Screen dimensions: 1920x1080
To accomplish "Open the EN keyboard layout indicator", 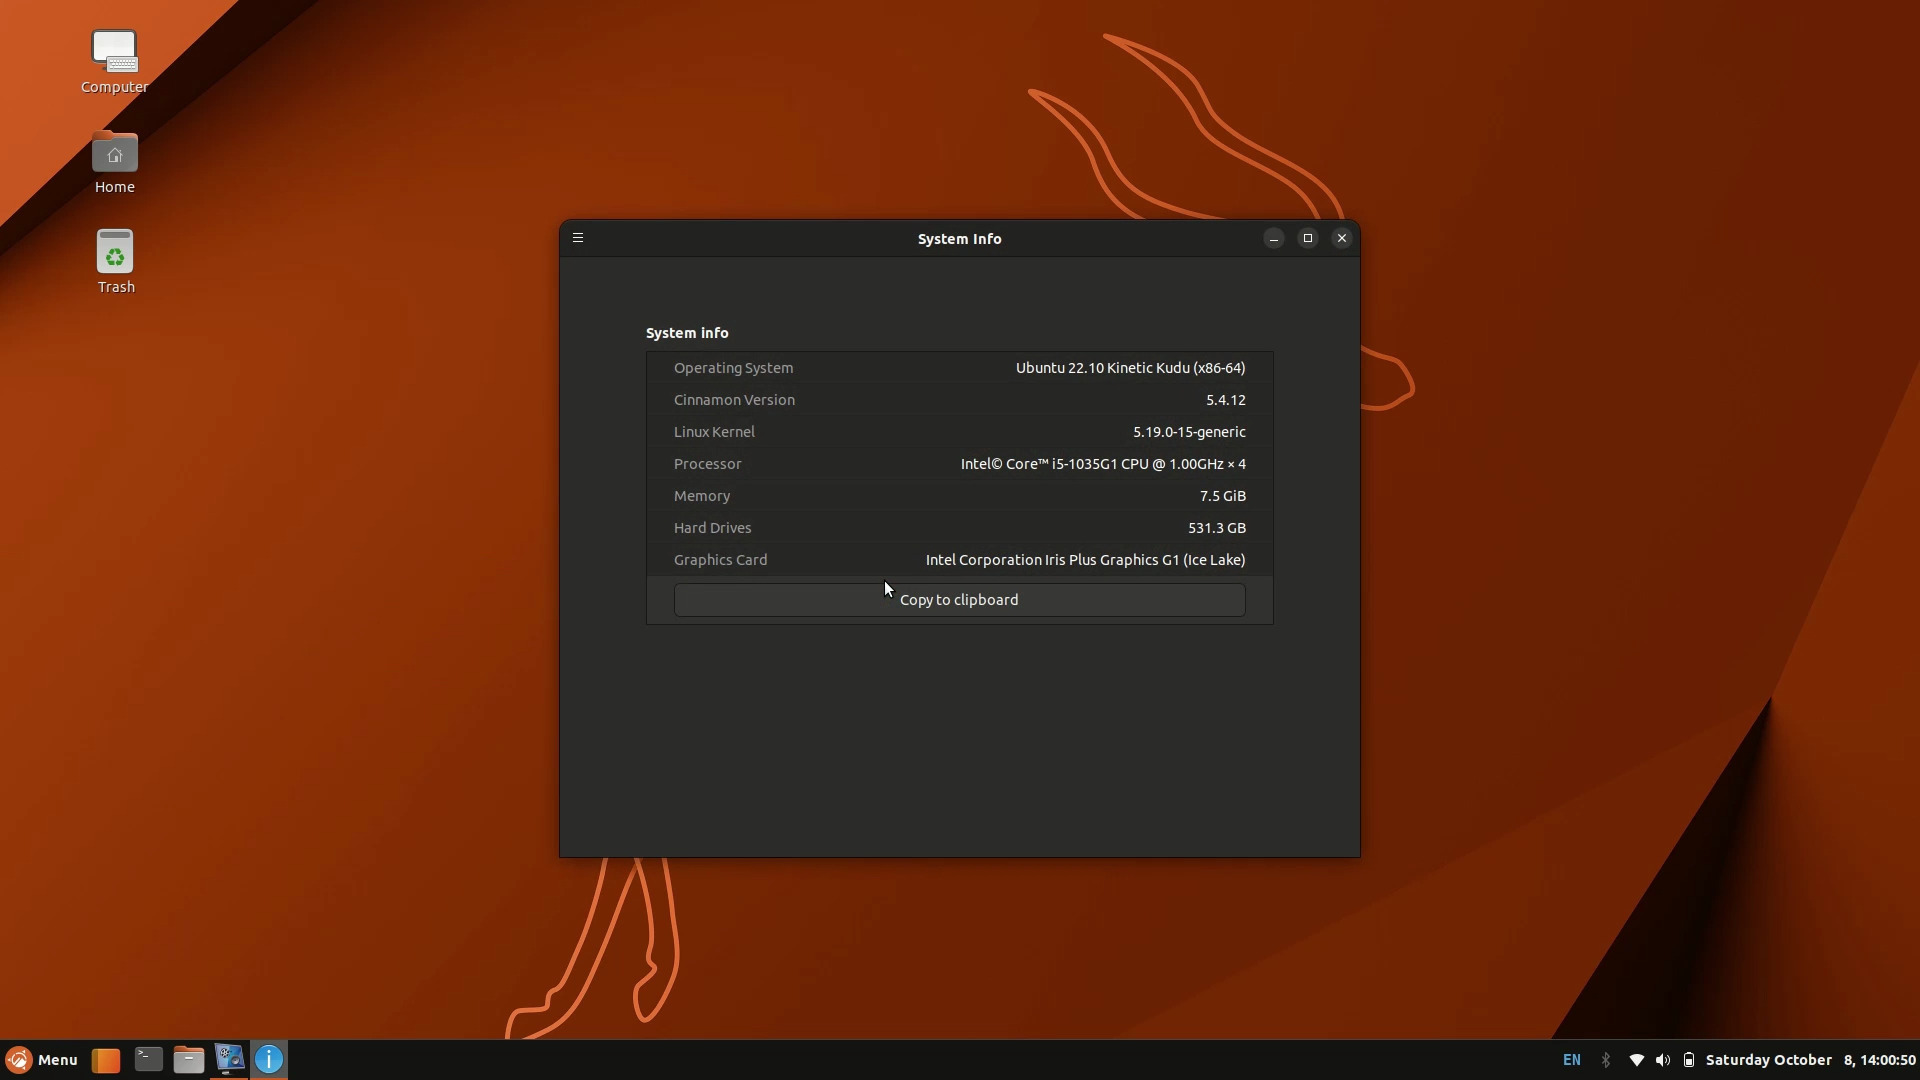I will (1571, 1060).
